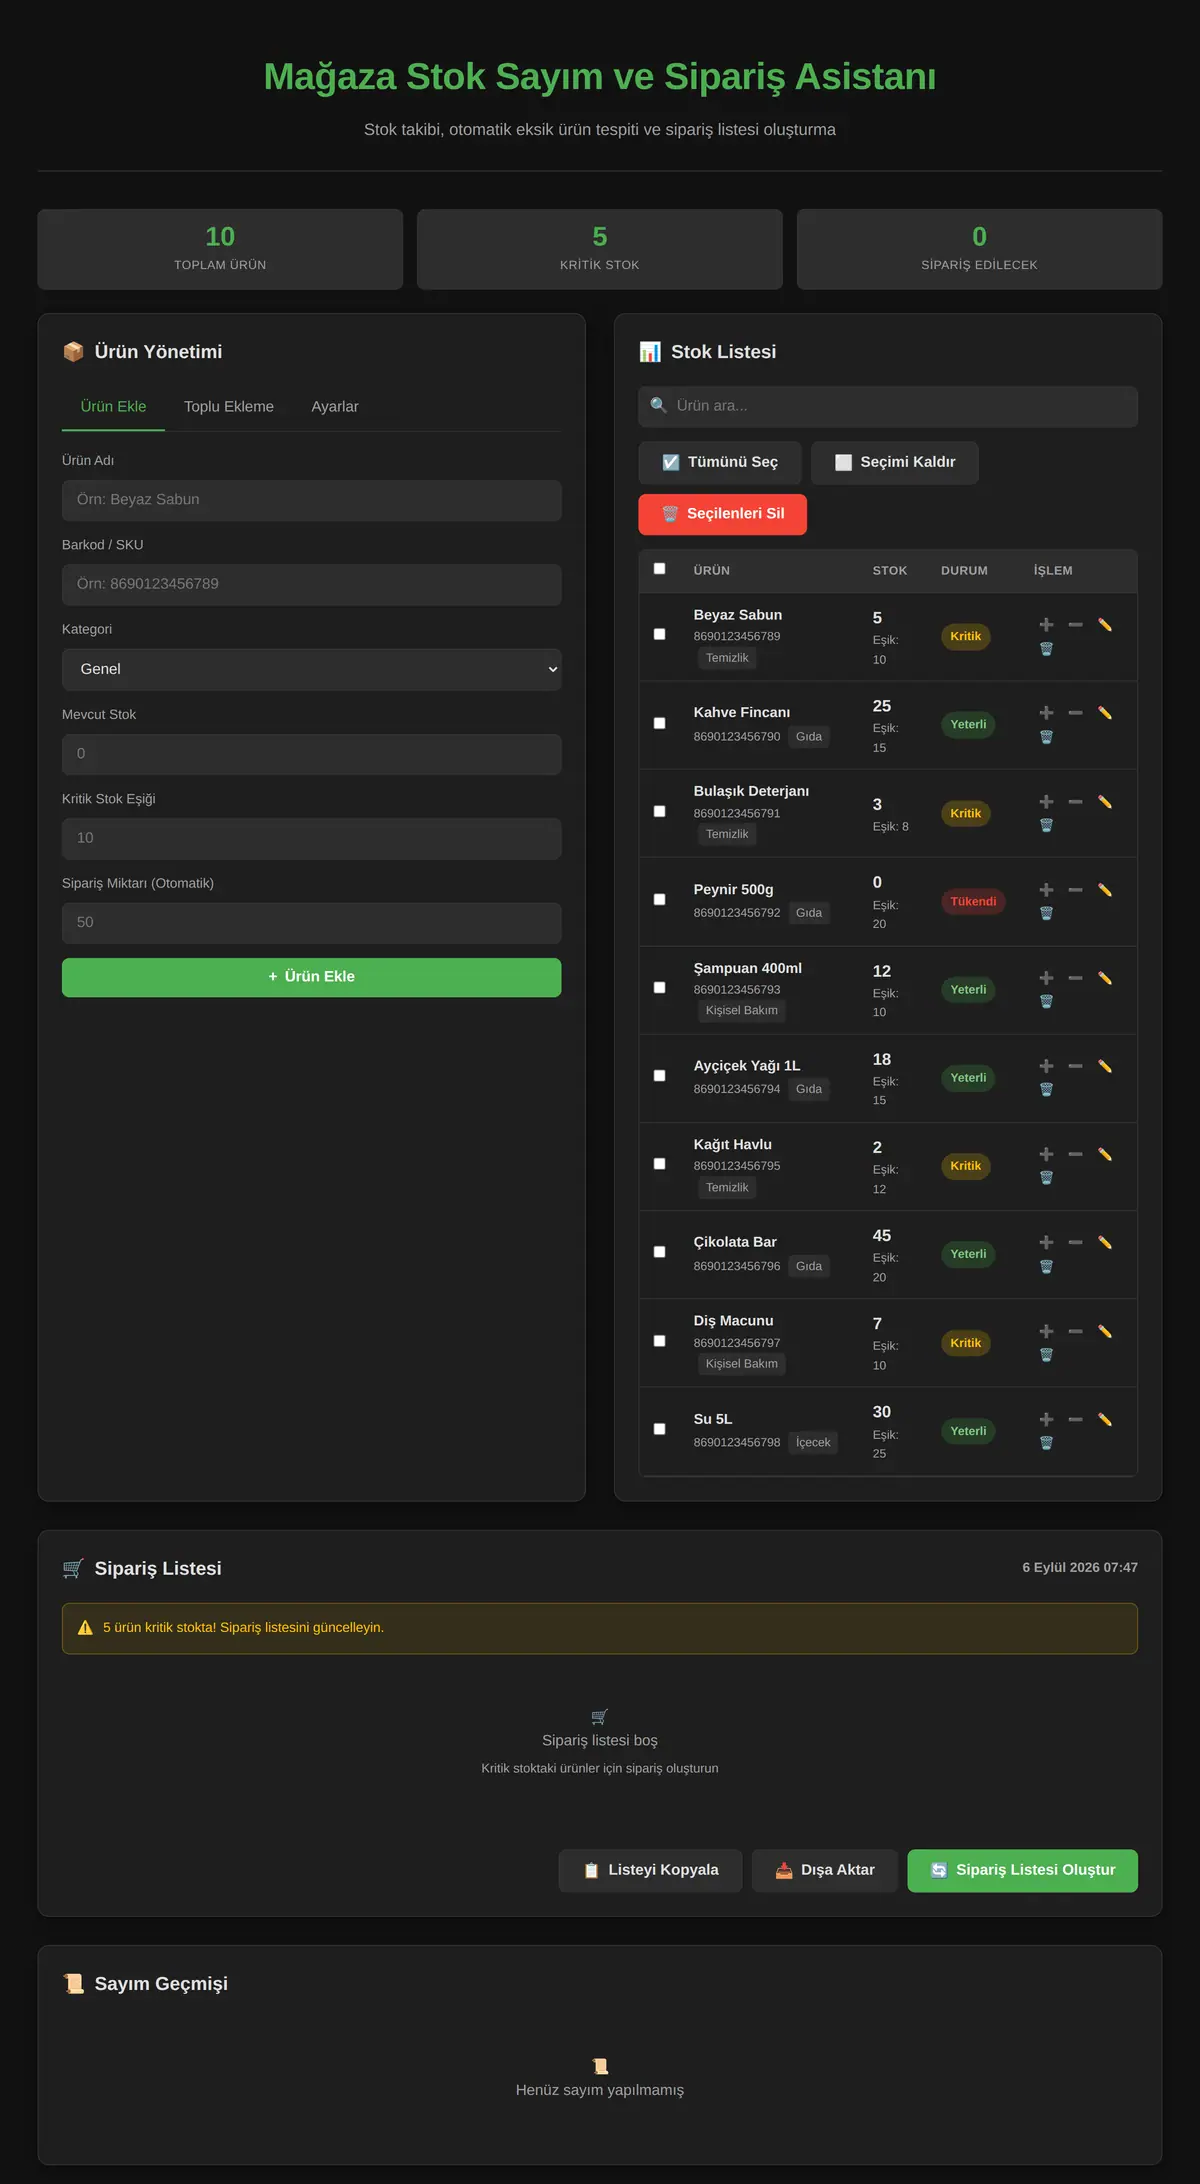Click the minus icon for Ayçiçek Yağı 1L
Viewport: 1200px width, 2184px height.
(1075, 1066)
